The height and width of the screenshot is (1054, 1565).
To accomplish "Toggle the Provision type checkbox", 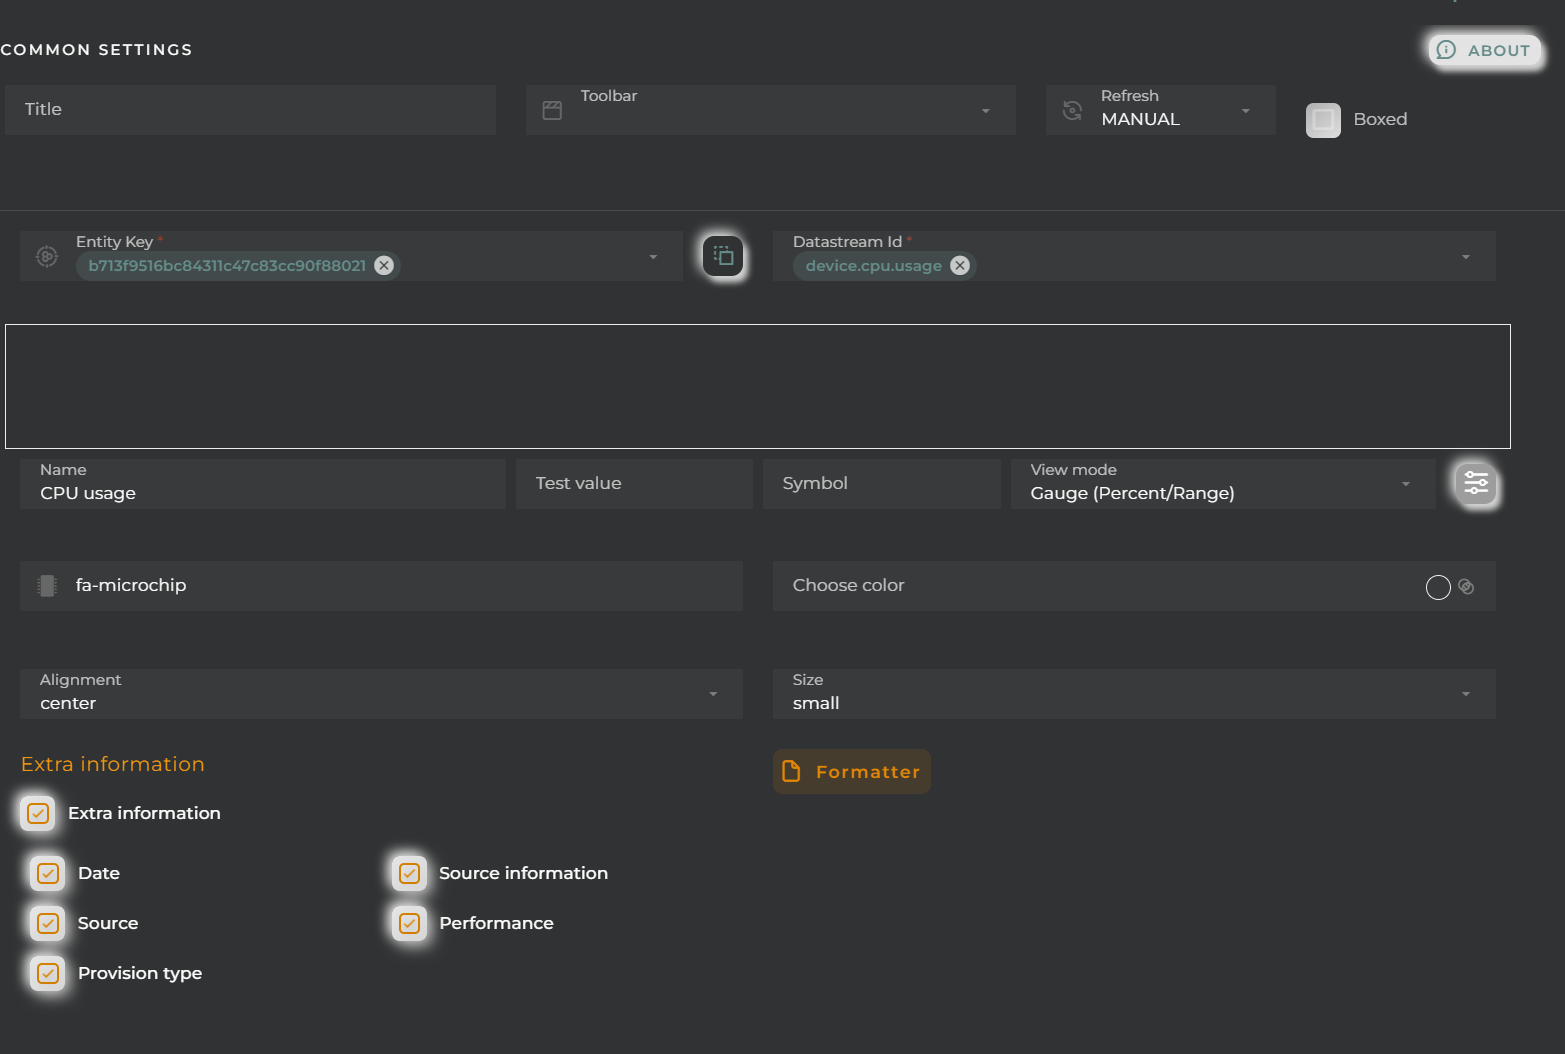I will point(48,973).
